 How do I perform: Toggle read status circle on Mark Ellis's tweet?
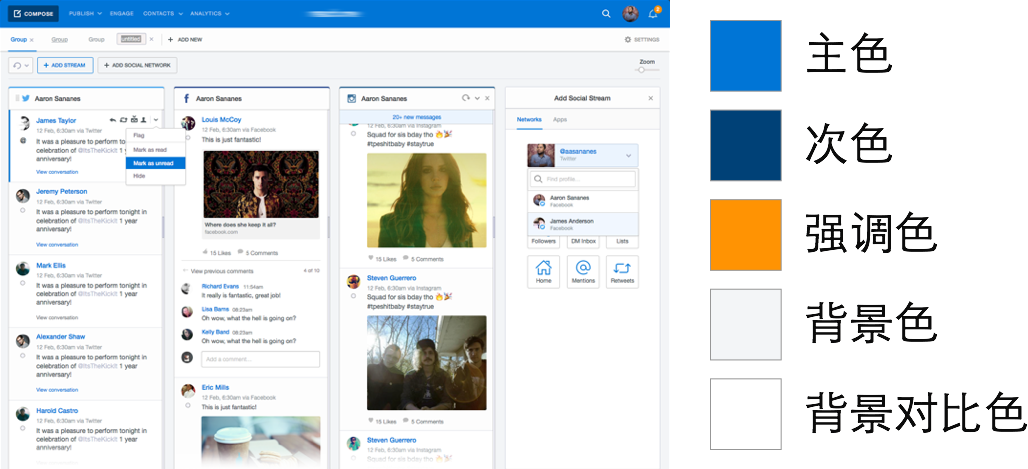point(22,285)
